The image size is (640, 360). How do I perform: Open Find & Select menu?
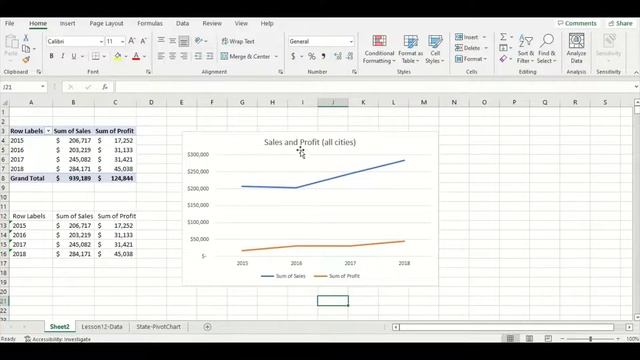547,49
